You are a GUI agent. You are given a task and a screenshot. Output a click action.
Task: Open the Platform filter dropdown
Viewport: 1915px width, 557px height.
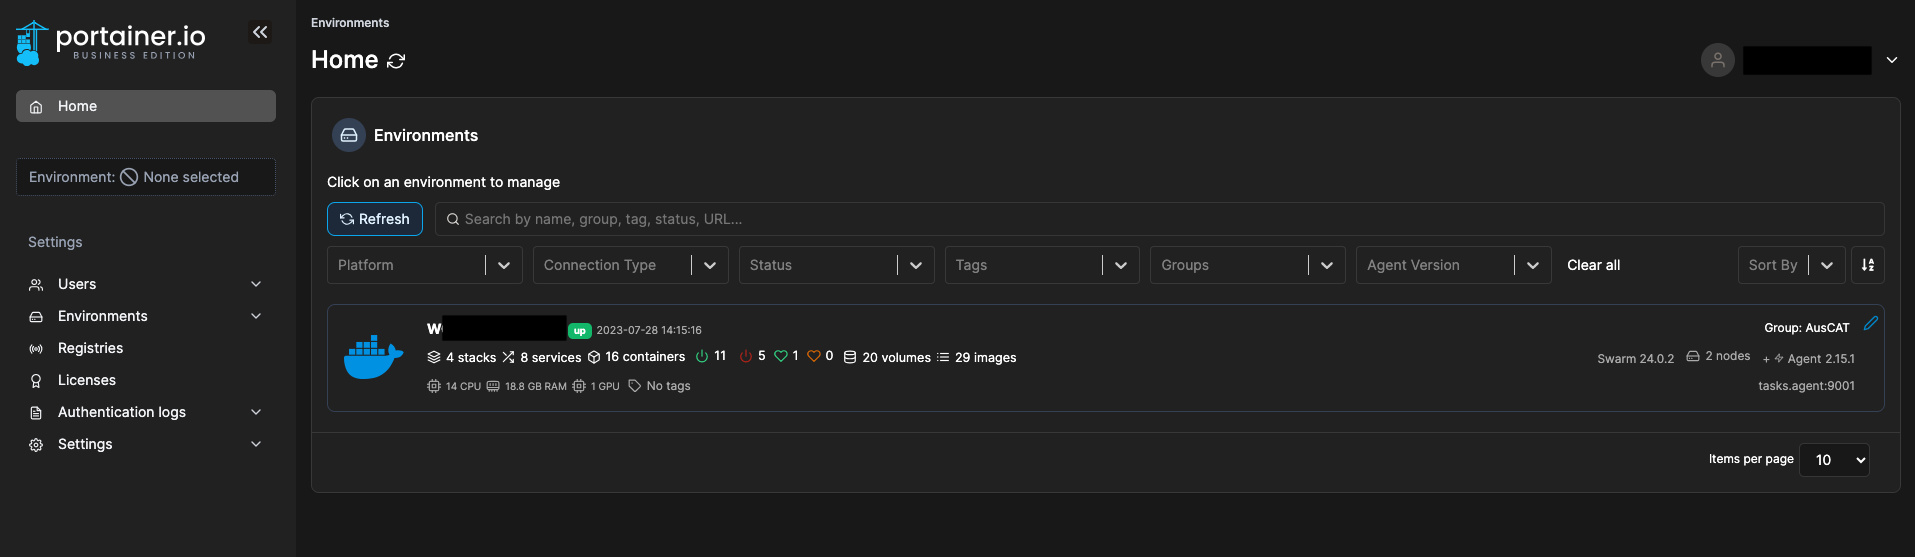[x=424, y=265]
